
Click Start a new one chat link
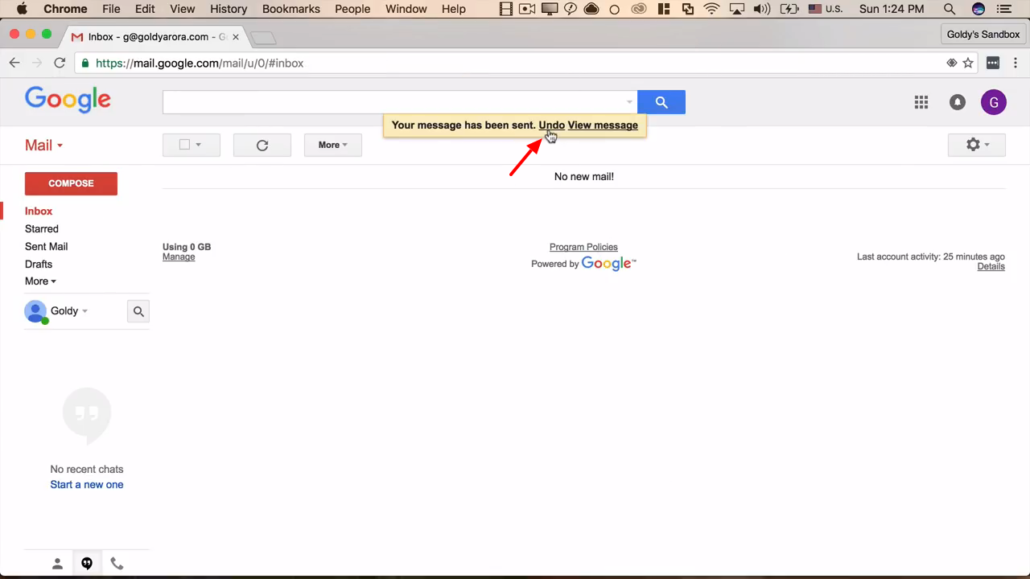coord(87,484)
